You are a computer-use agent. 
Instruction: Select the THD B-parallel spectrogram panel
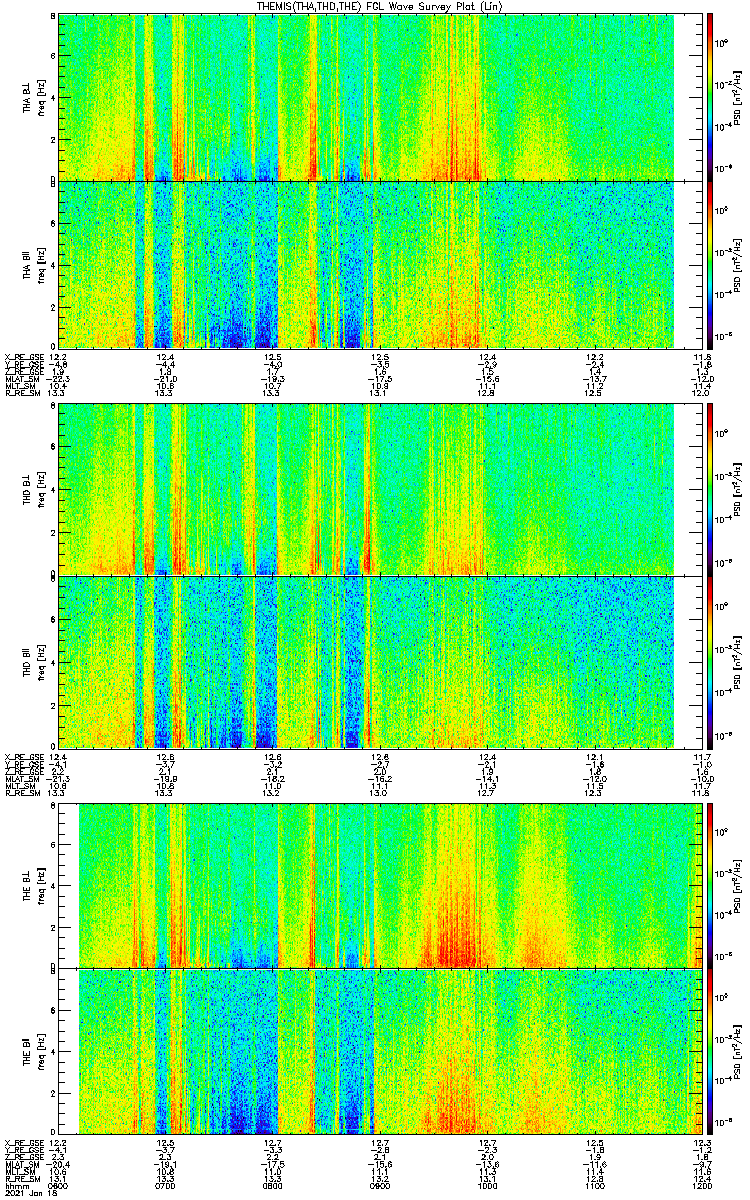[x=379, y=661]
